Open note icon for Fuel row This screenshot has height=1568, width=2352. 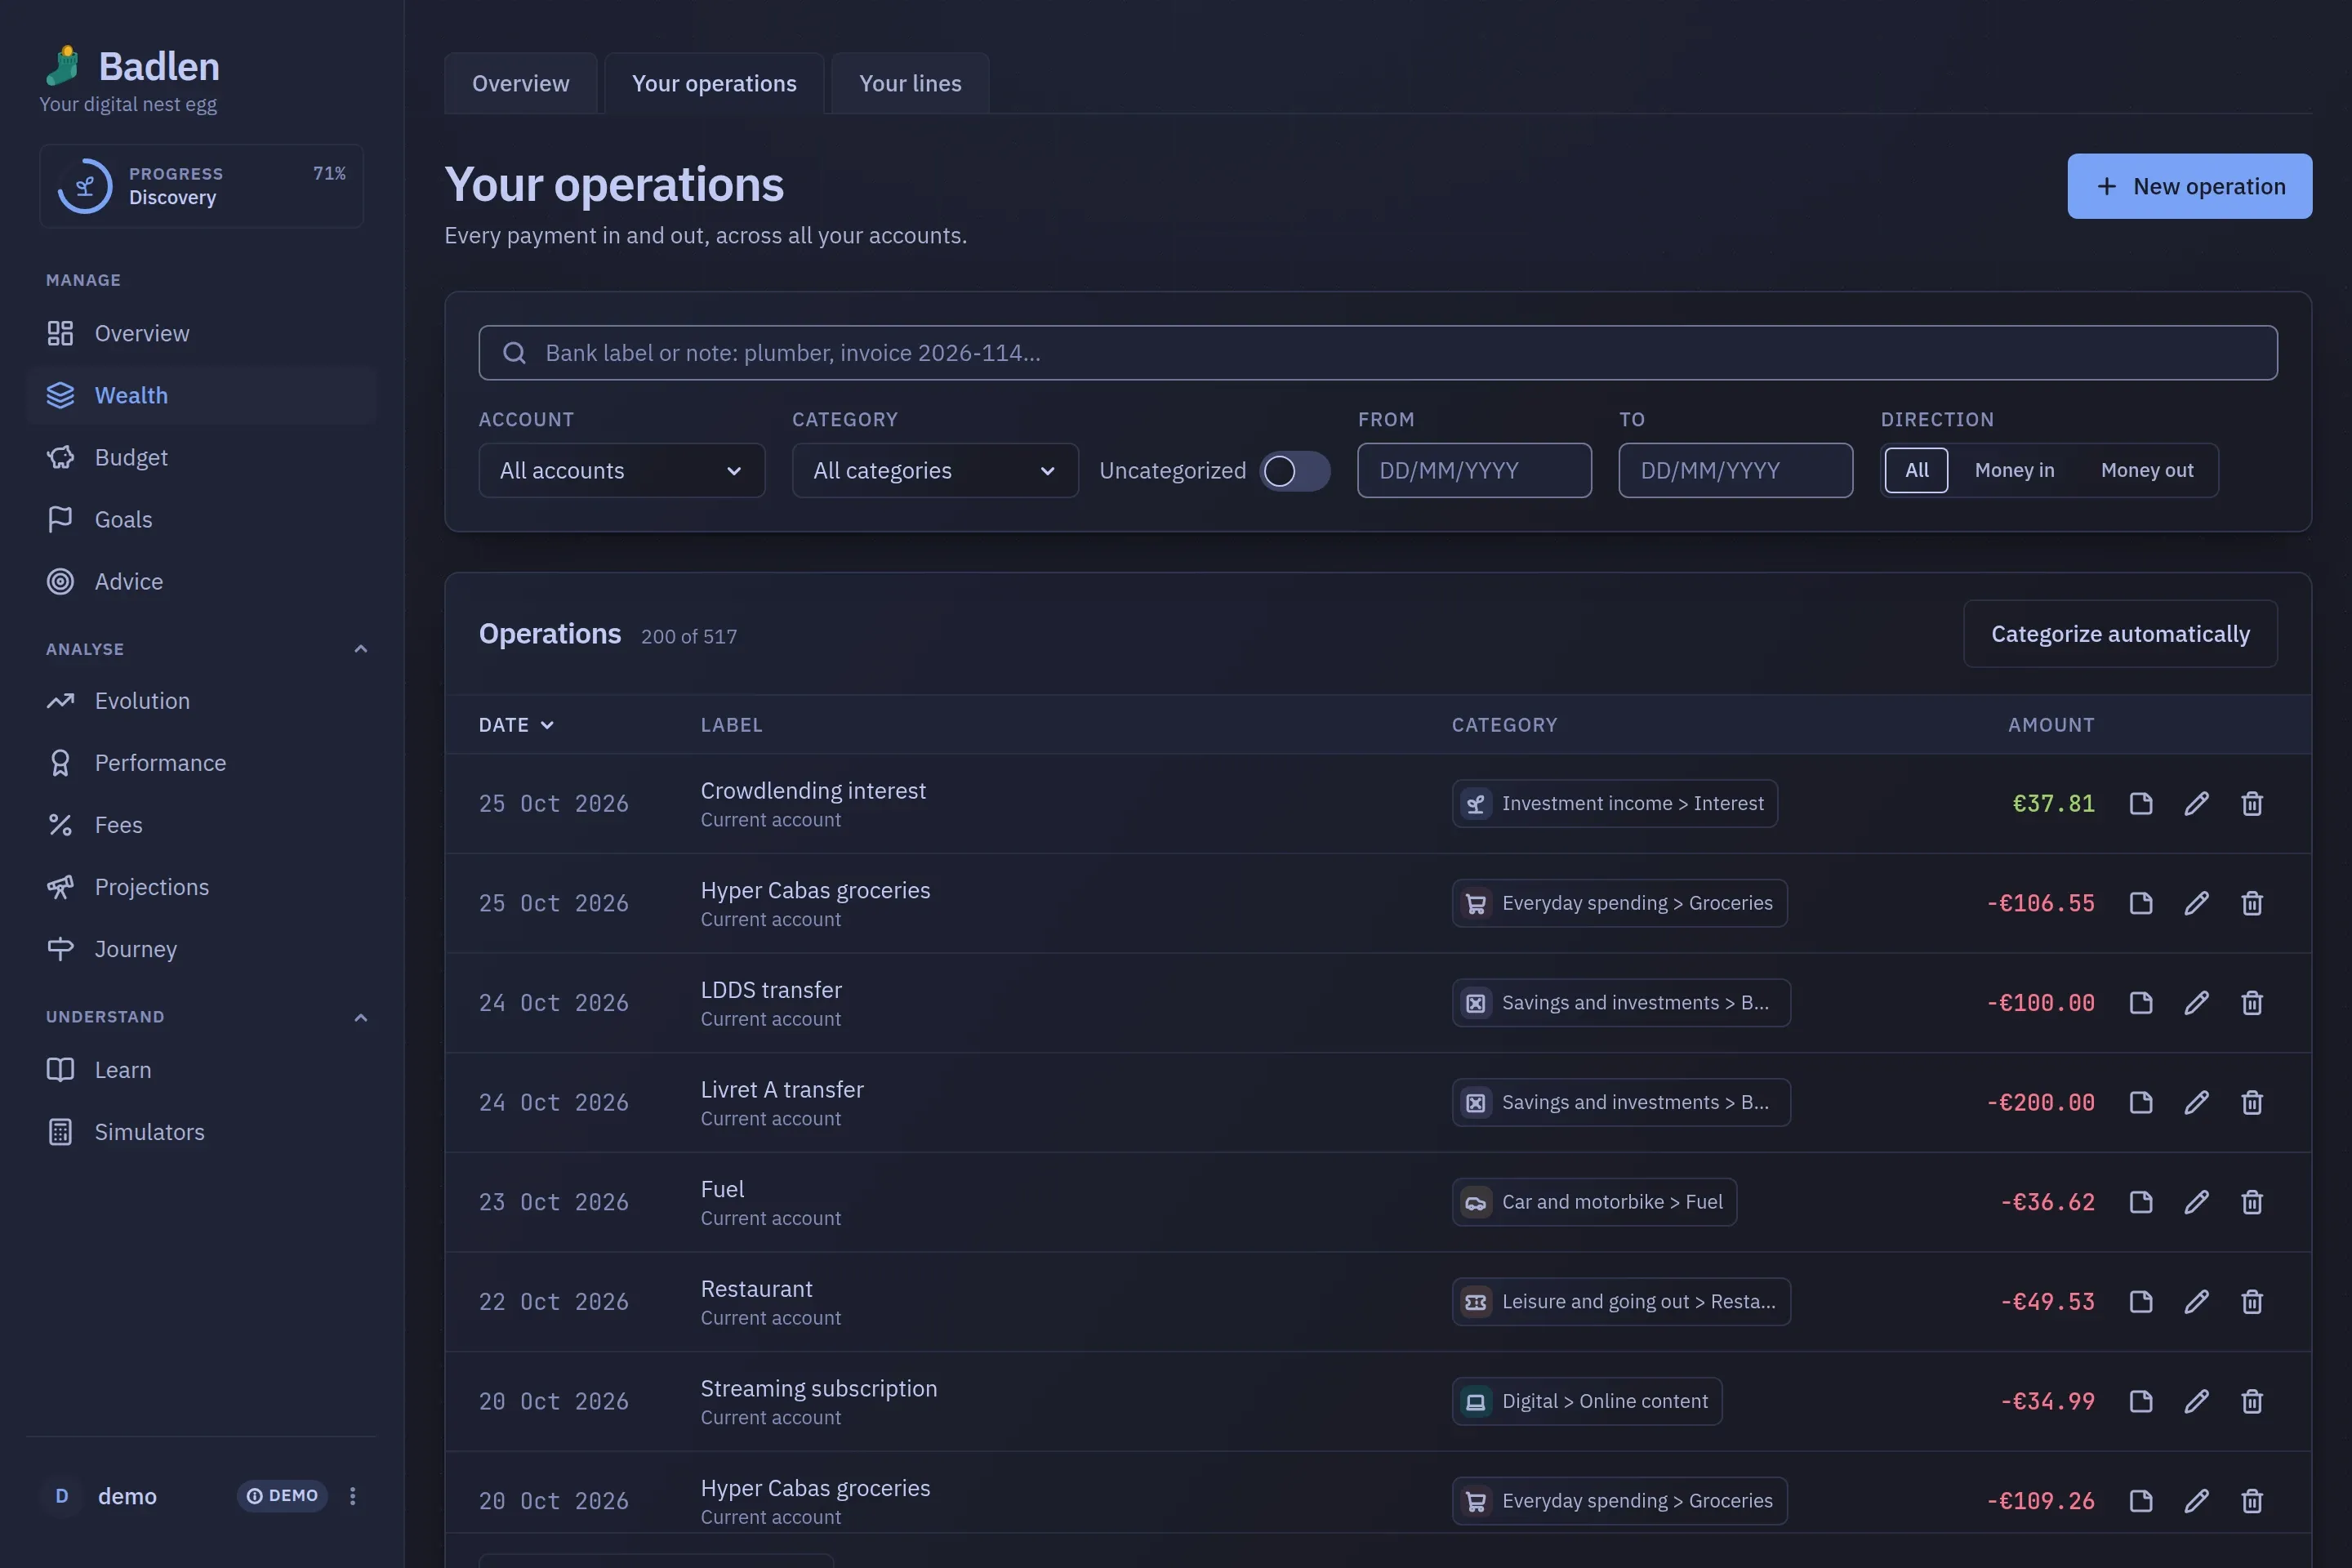[x=2140, y=1202]
